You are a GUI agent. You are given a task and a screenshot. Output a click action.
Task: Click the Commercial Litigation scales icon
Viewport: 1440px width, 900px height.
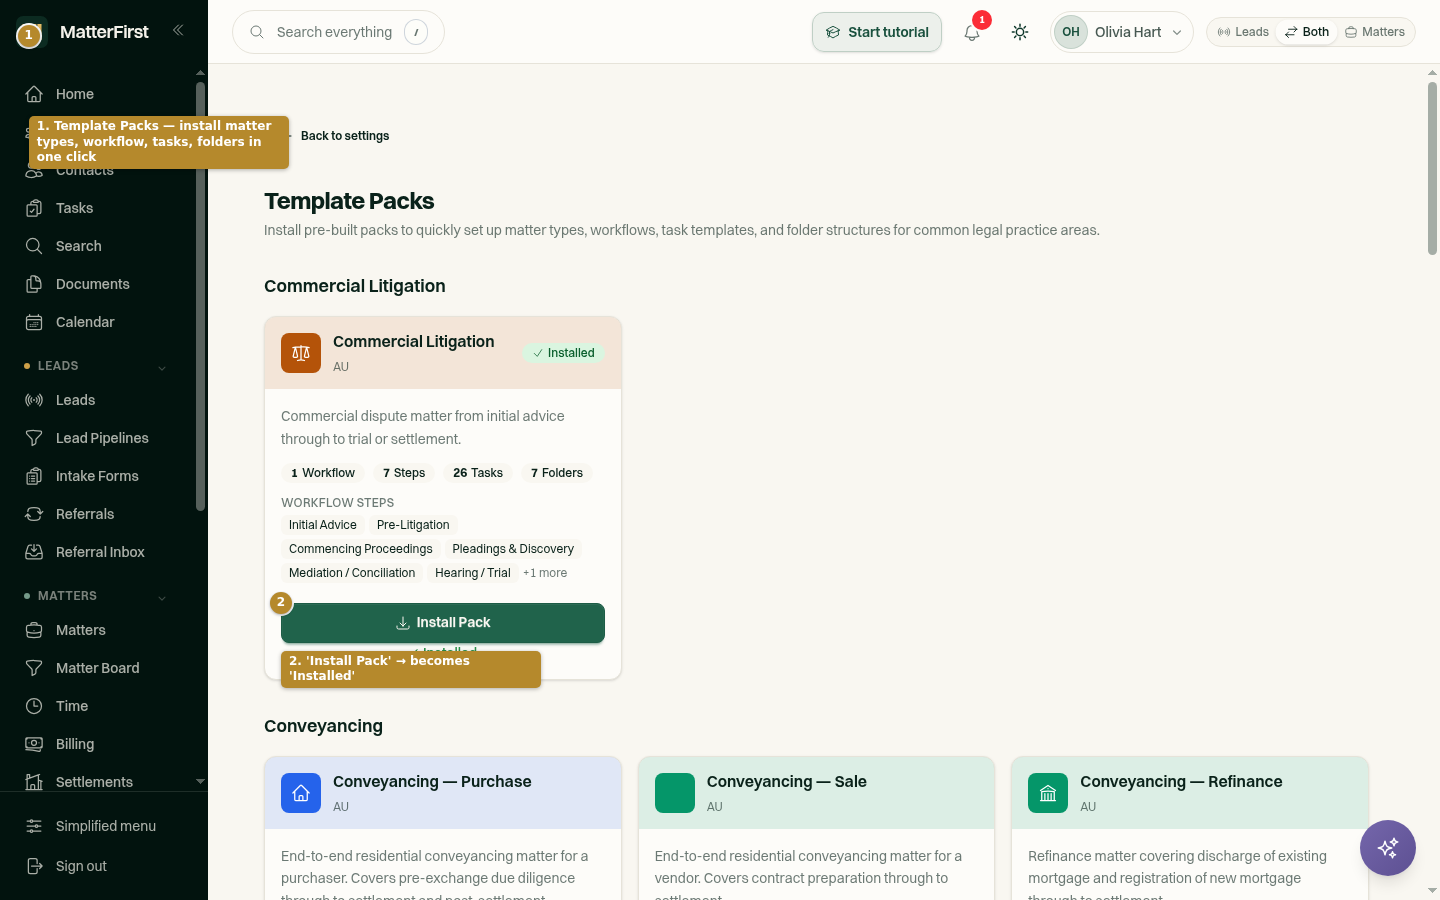(301, 353)
